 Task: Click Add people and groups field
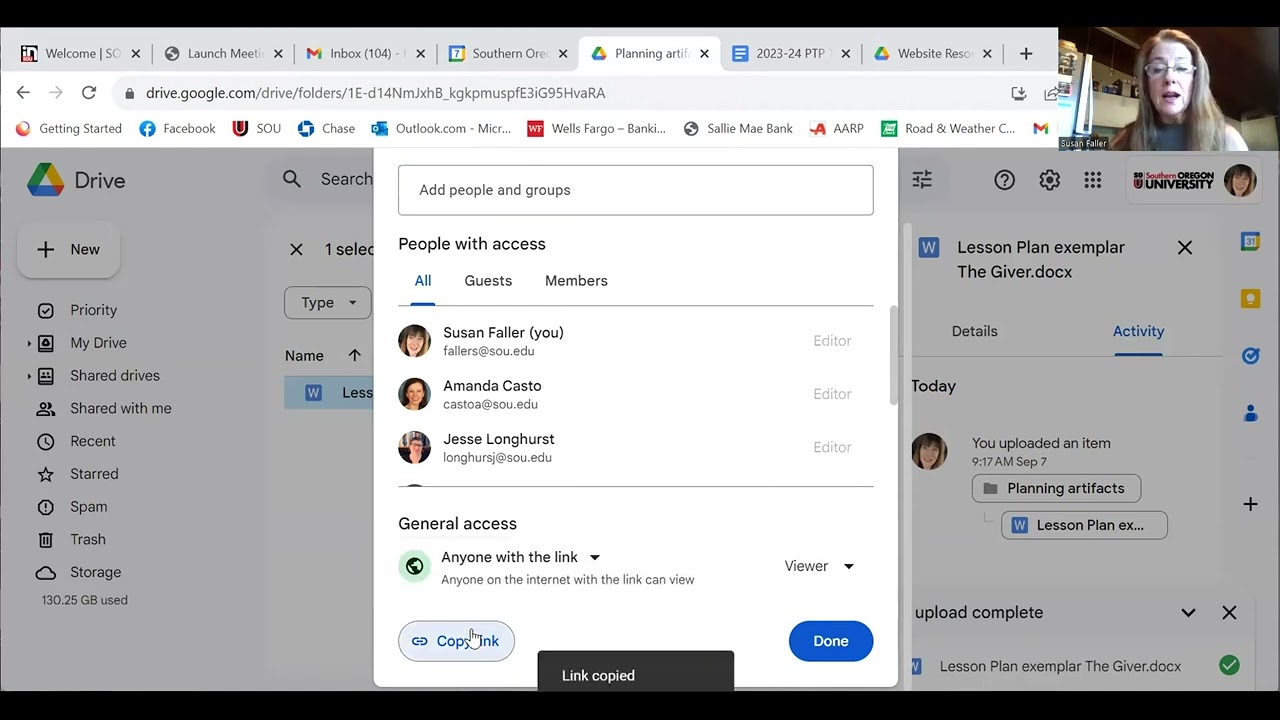(x=636, y=190)
